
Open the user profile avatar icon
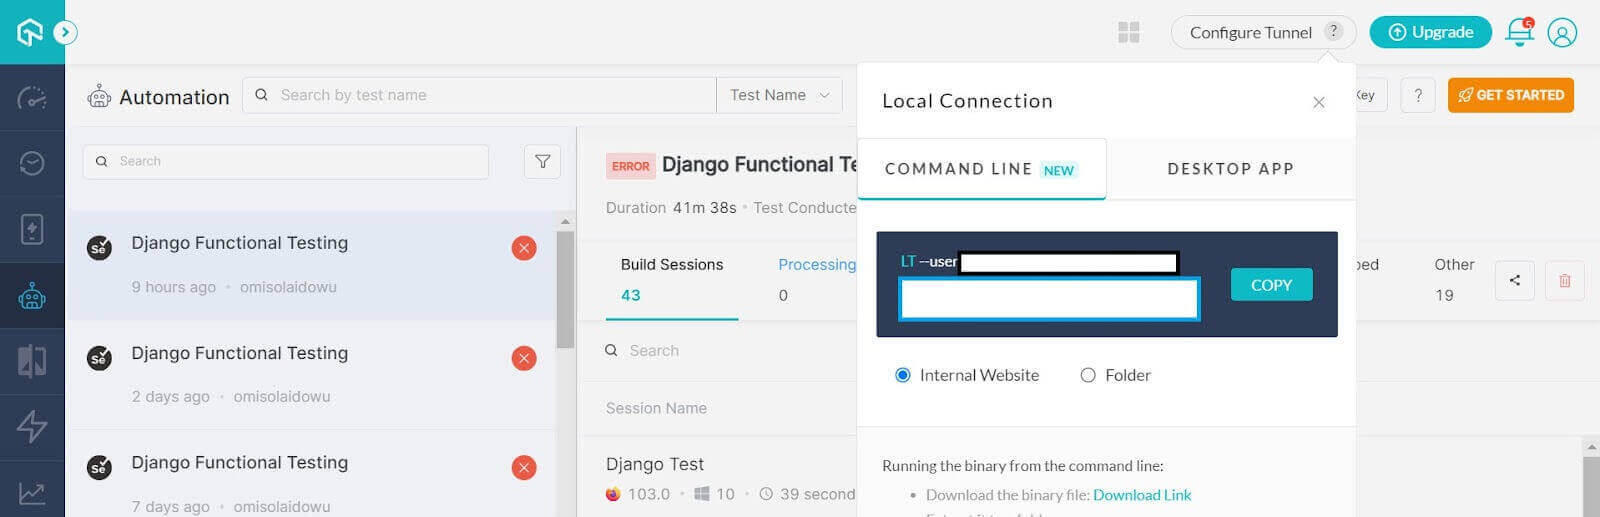point(1562,33)
